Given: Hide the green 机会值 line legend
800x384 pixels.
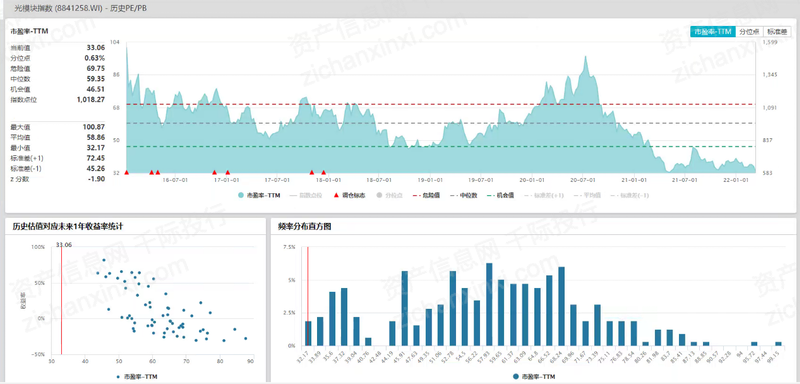Looking at the screenshot, I should click(502, 195).
